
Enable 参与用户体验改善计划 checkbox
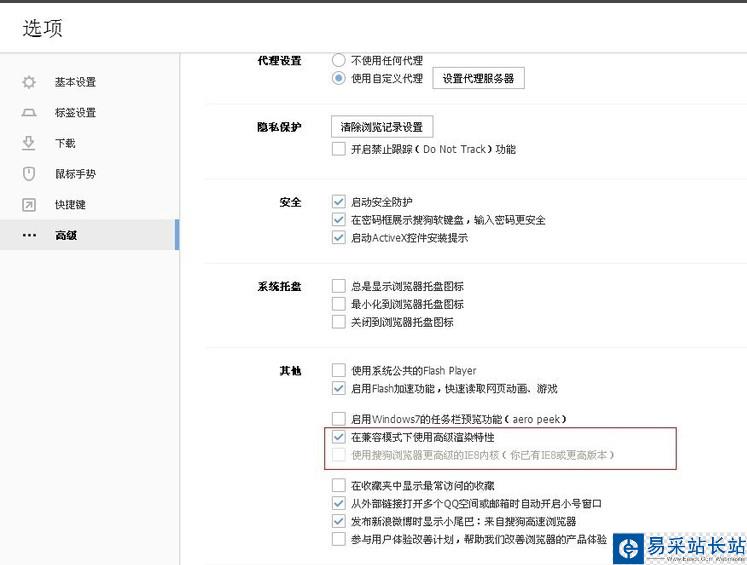point(338,539)
